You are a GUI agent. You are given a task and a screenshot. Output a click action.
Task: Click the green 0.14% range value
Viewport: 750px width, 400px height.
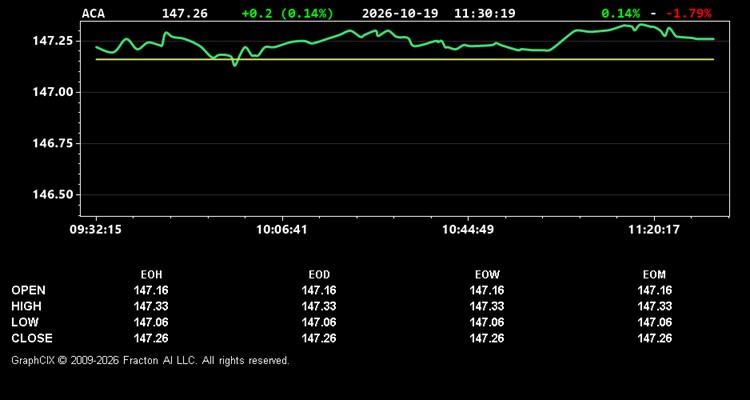(620, 13)
